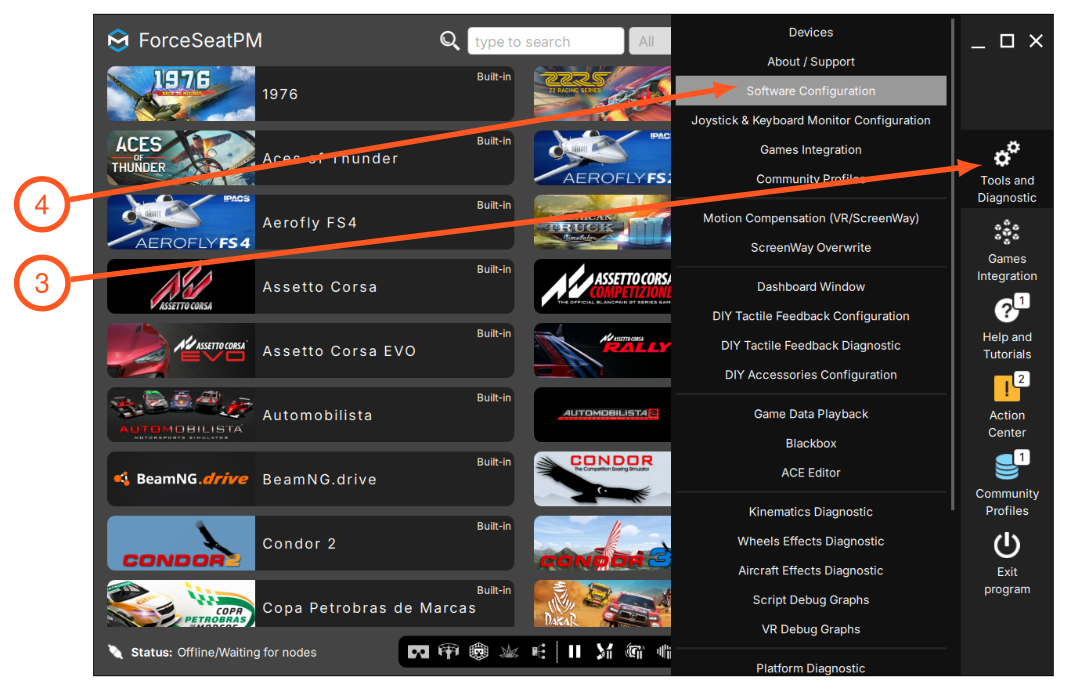The width and height of the screenshot is (1068, 691).
Task: Open the Community Profiles sidebar icon
Action: (1006, 467)
